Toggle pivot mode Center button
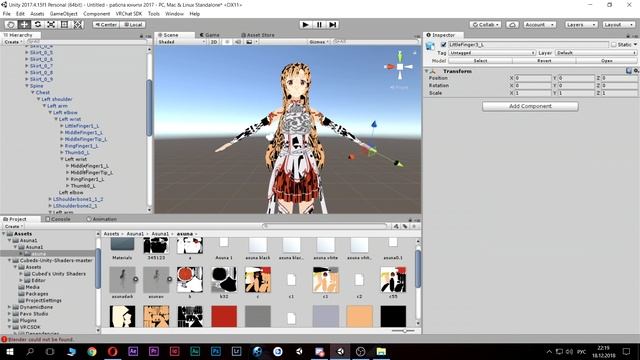The width and height of the screenshot is (640, 360). 106,24
